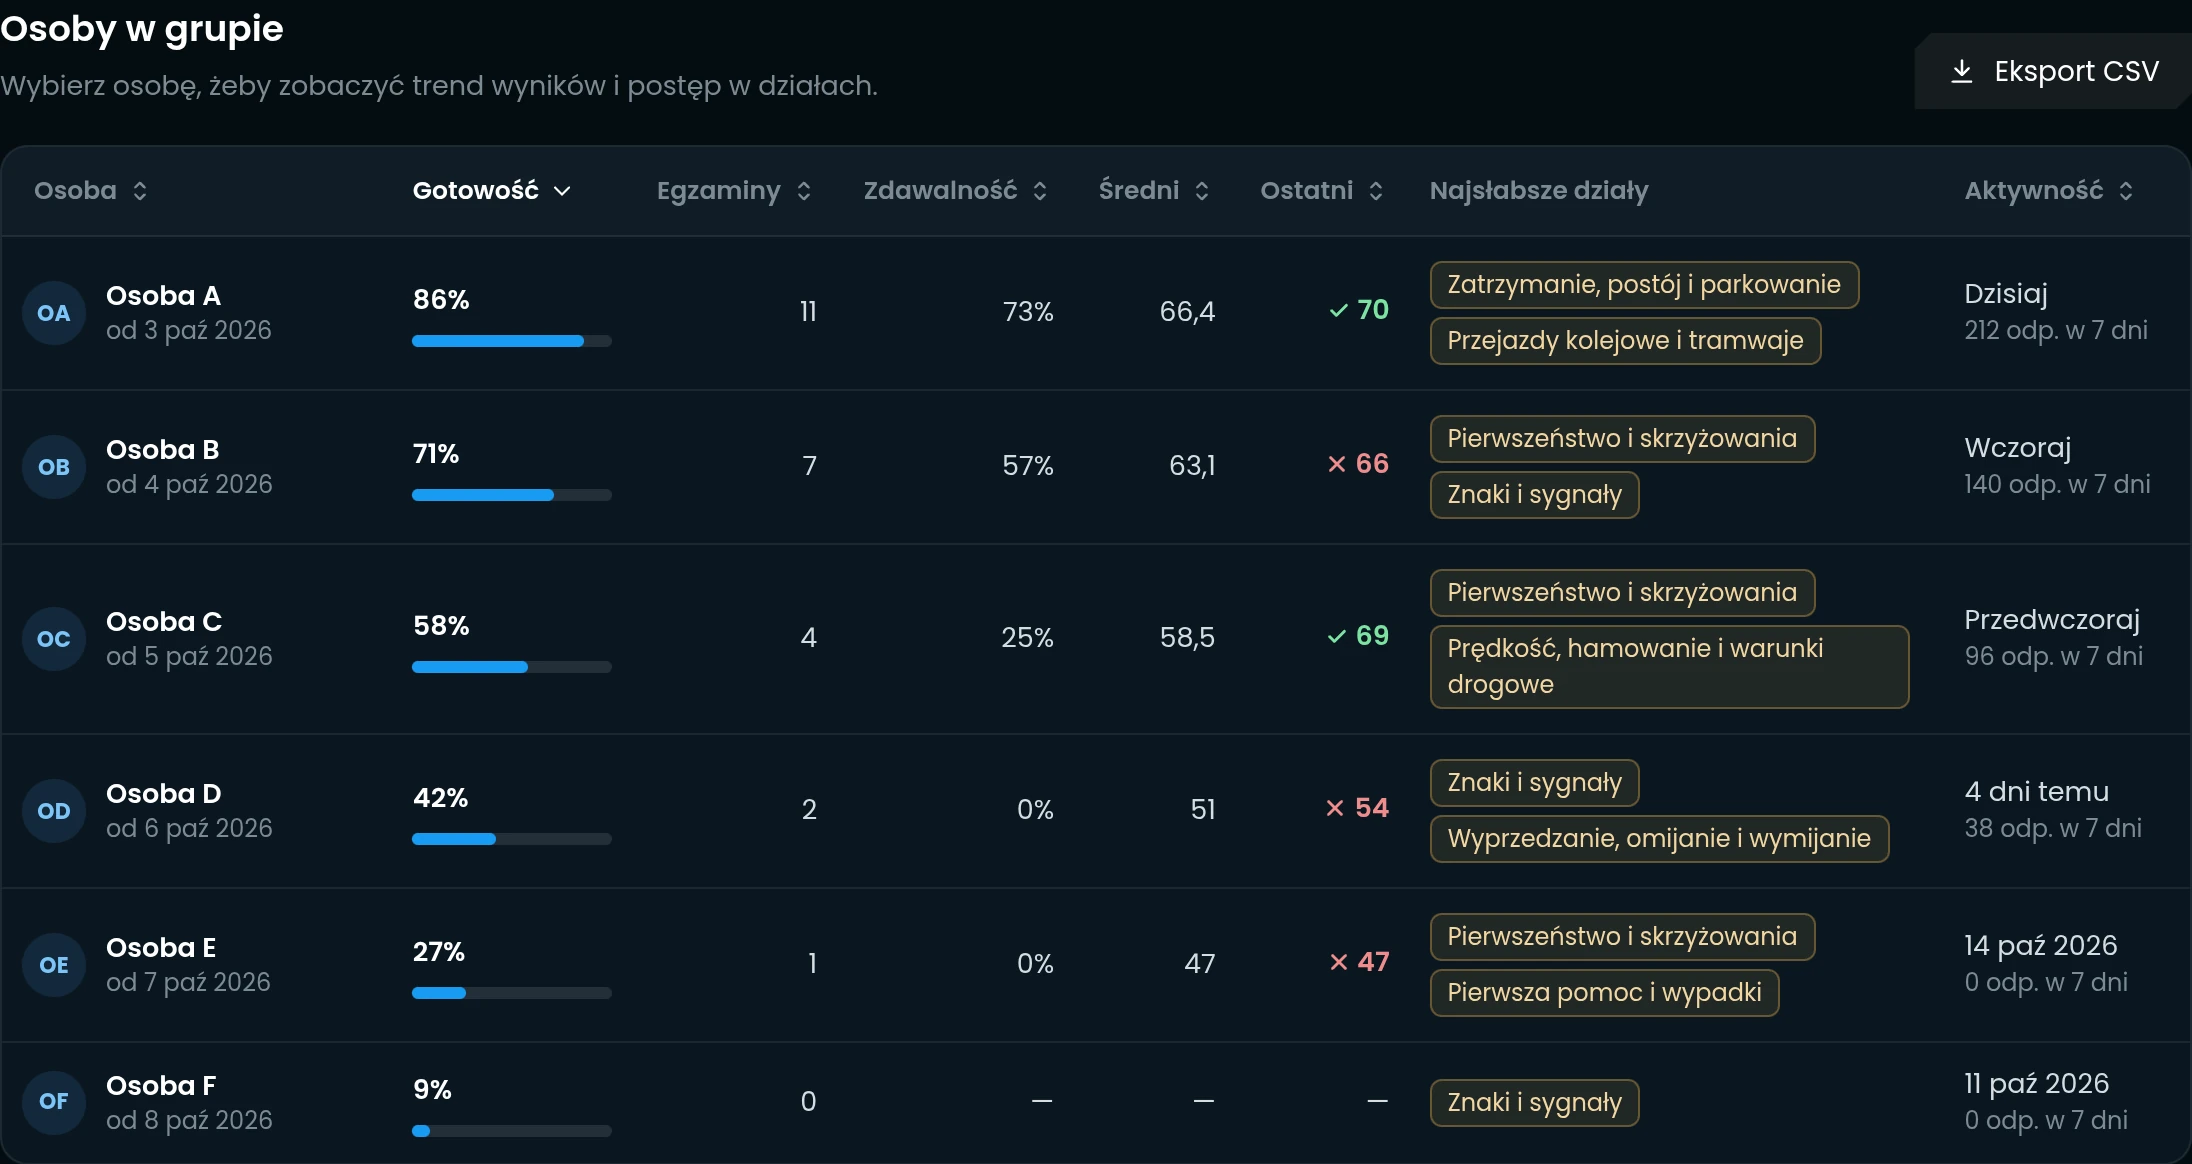
Task: Click the OA avatar icon
Action: click(x=54, y=313)
